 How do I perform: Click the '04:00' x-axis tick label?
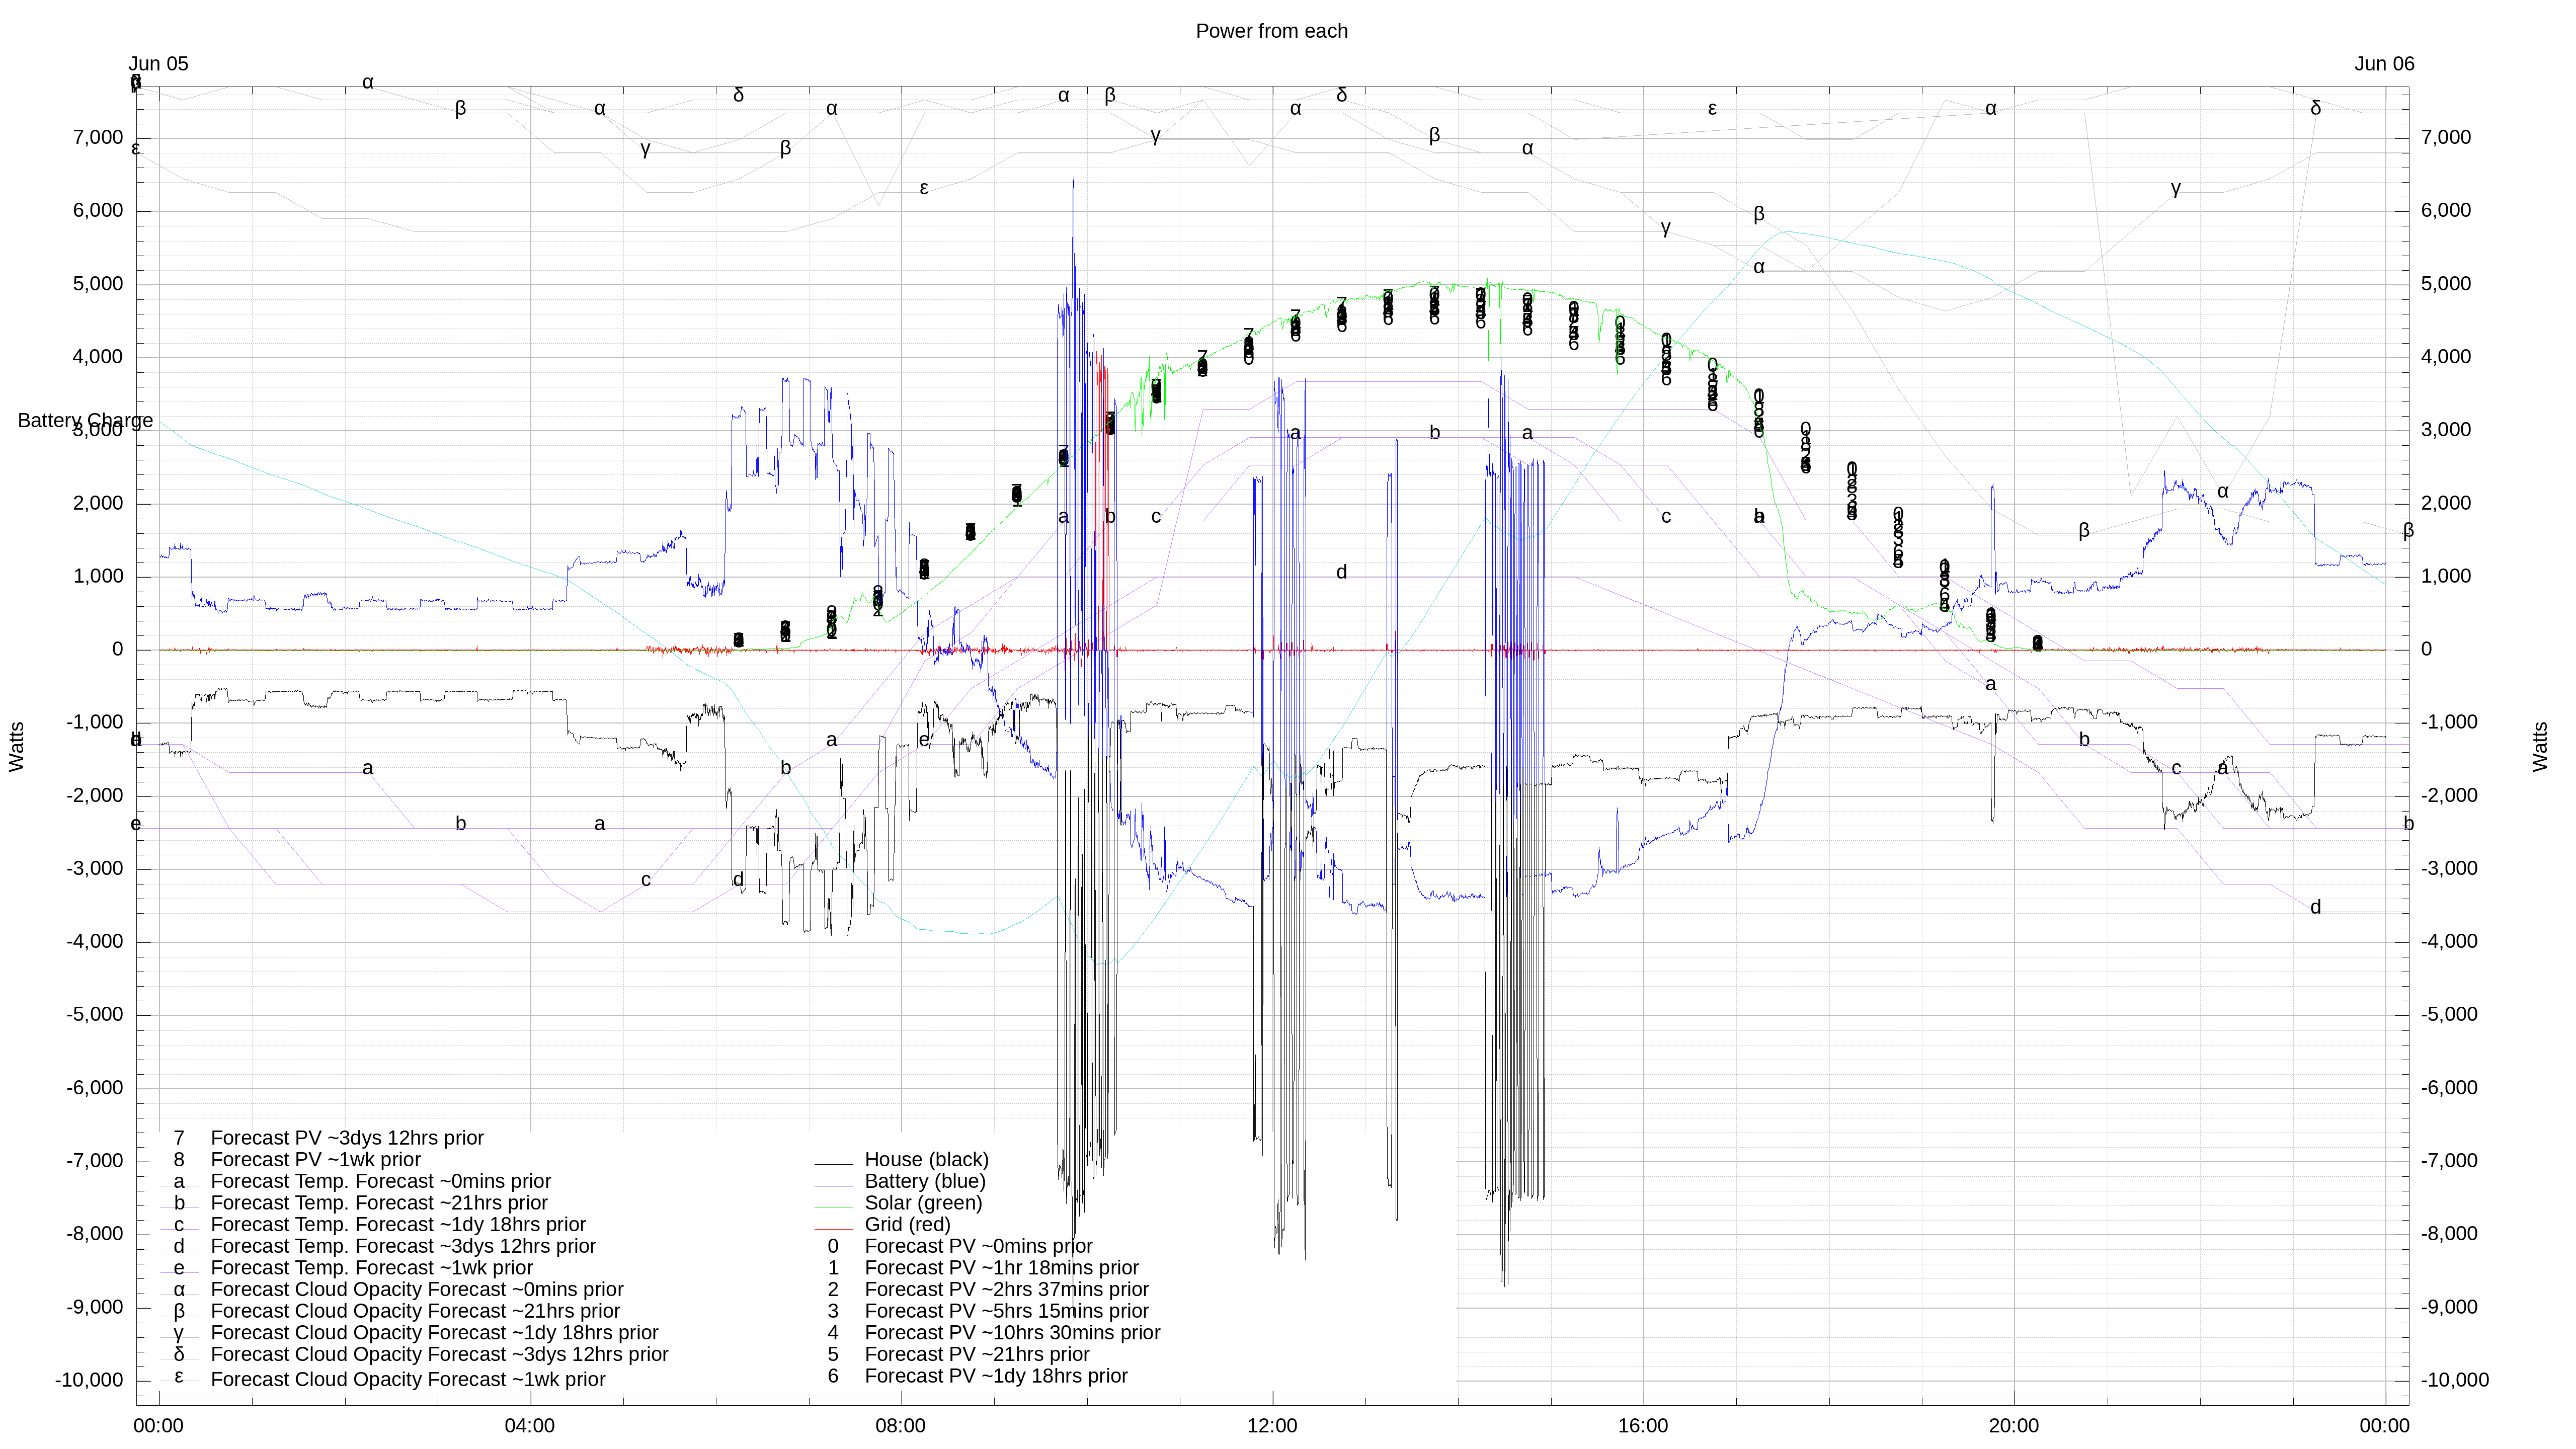pyautogui.click(x=529, y=1426)
